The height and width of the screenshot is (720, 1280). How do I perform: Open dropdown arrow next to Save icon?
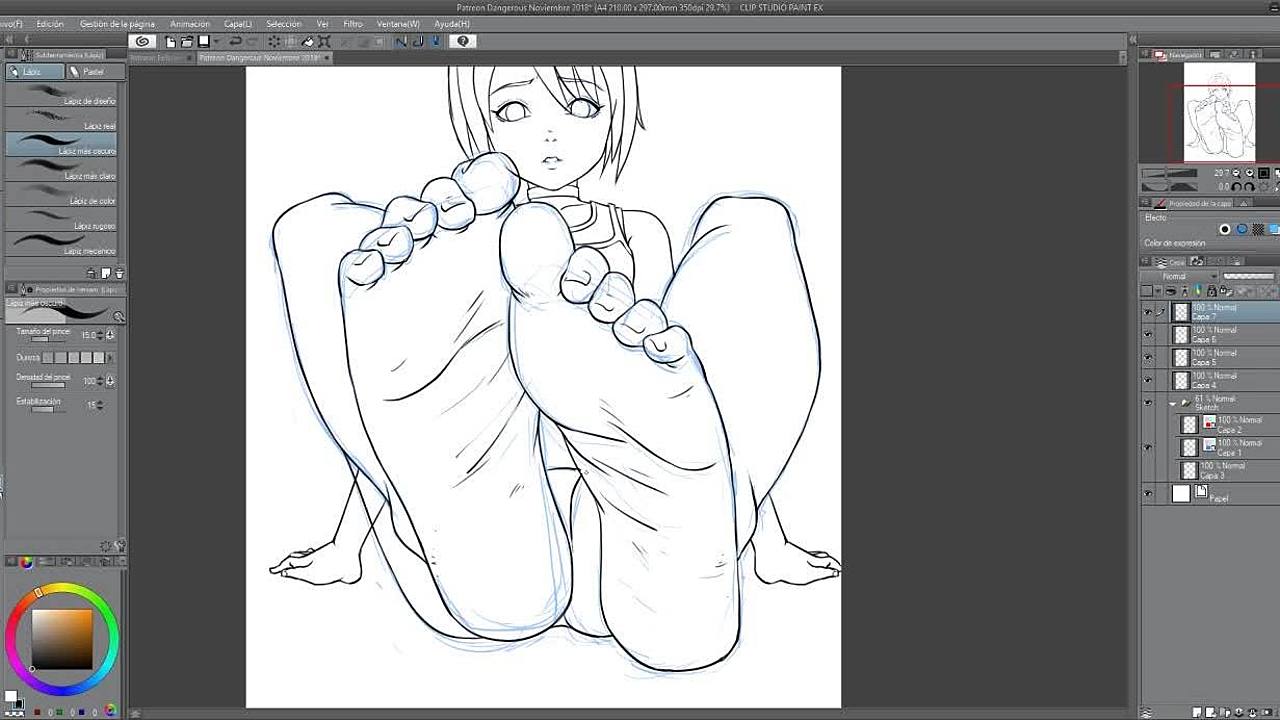pyautogui.click(x=216, y=41)
